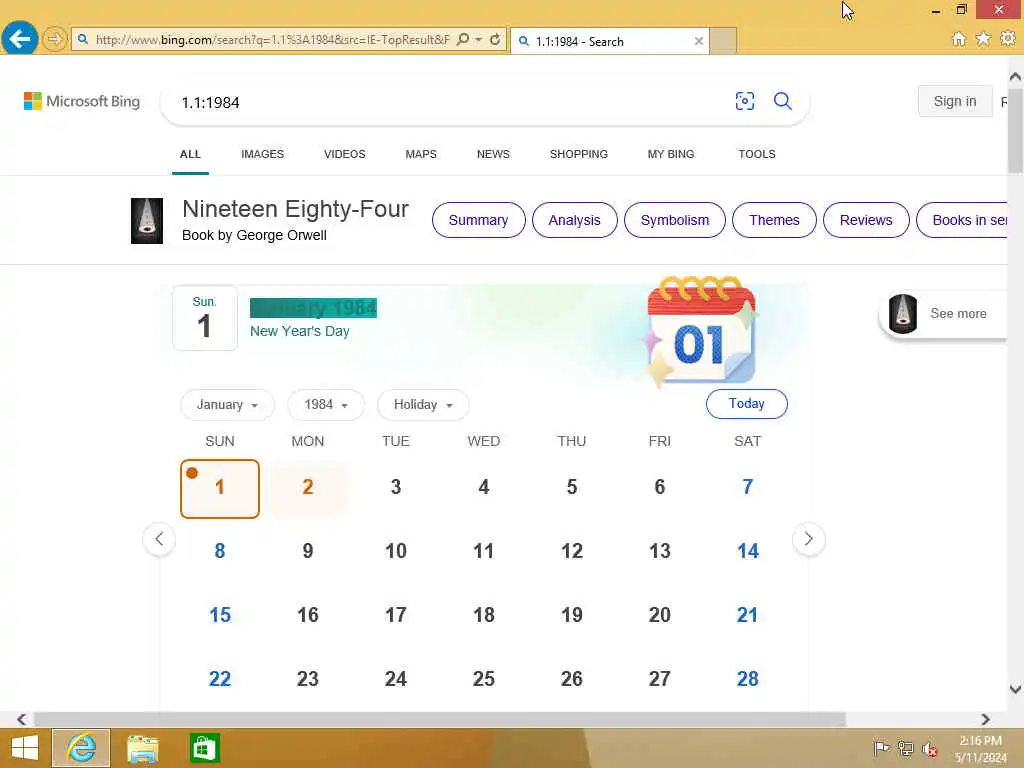Open the MY BING tab
1024x768 pixels.
671,154
